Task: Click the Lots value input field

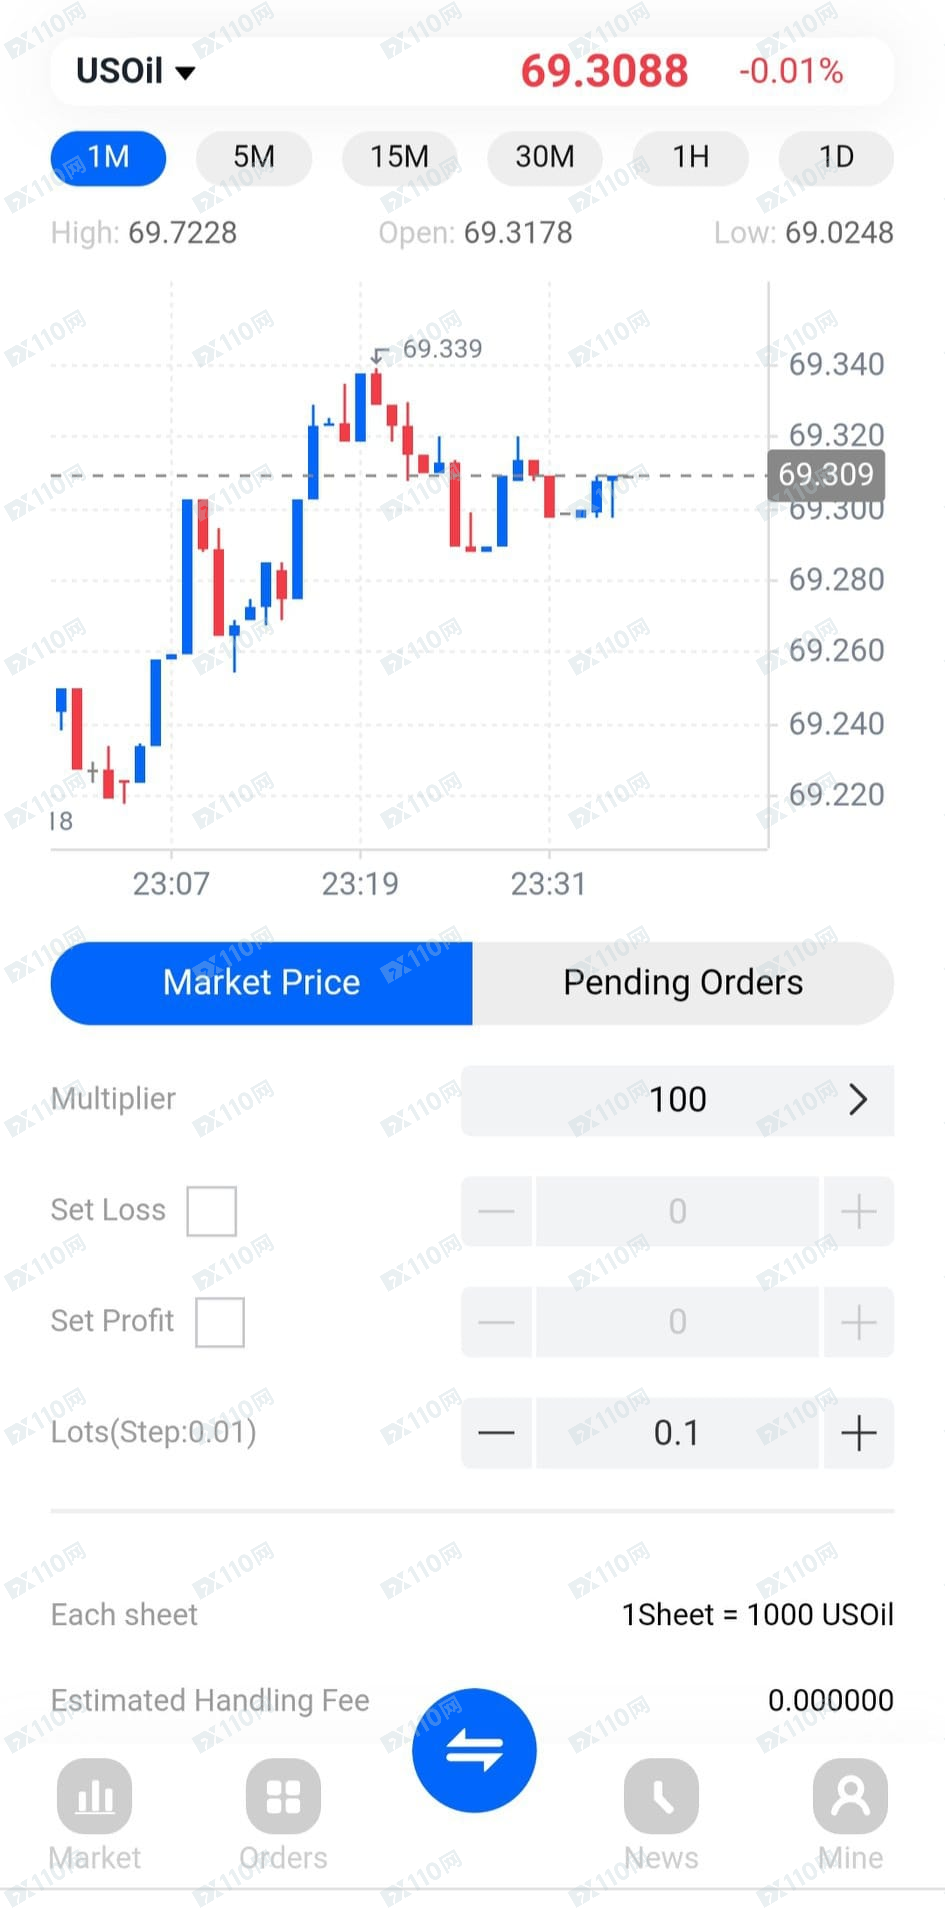Action: (x=677, y=1433)
